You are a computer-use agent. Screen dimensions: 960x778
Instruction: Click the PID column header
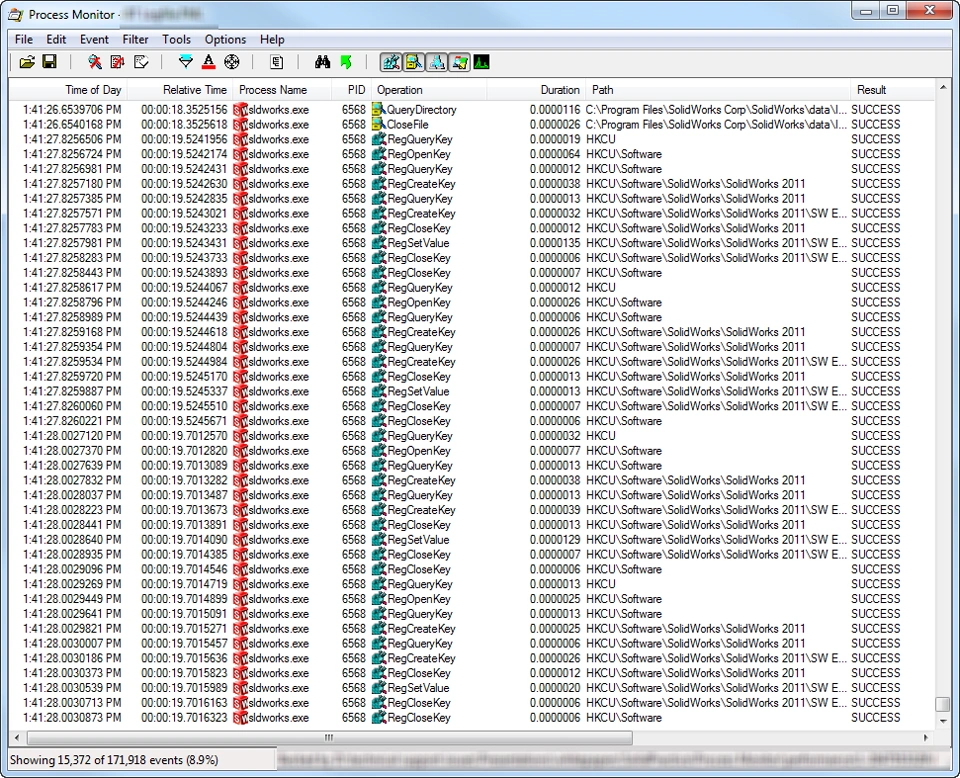351,90
